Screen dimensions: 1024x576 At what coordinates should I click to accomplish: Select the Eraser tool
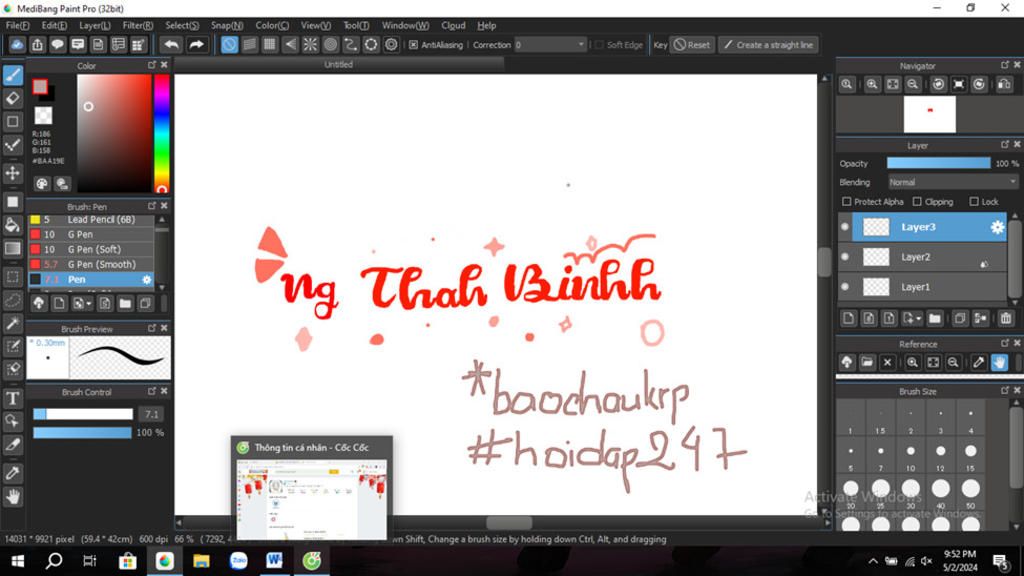(x=12, y=99)
